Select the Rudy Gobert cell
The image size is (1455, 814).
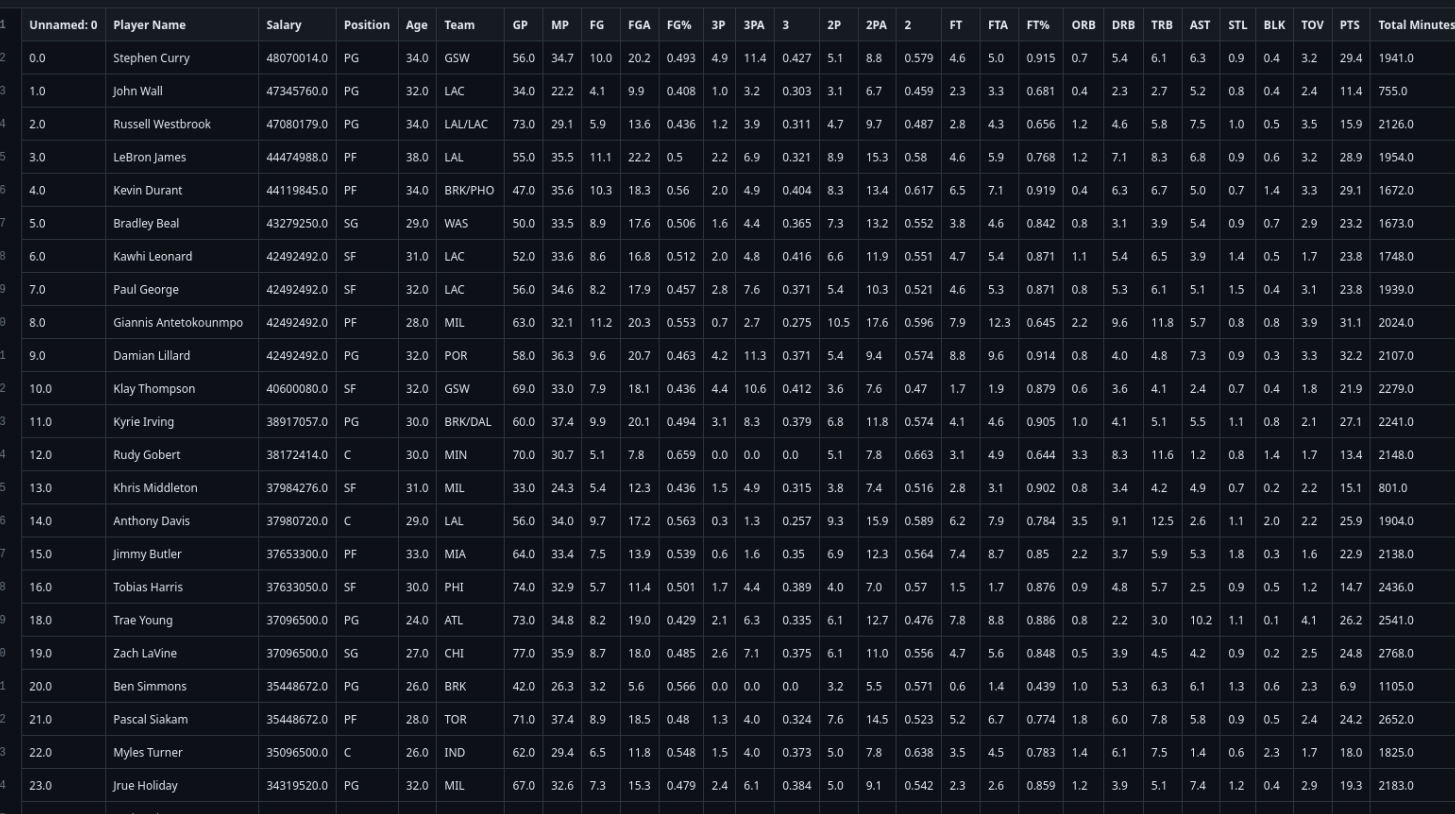tap(181, 454)
